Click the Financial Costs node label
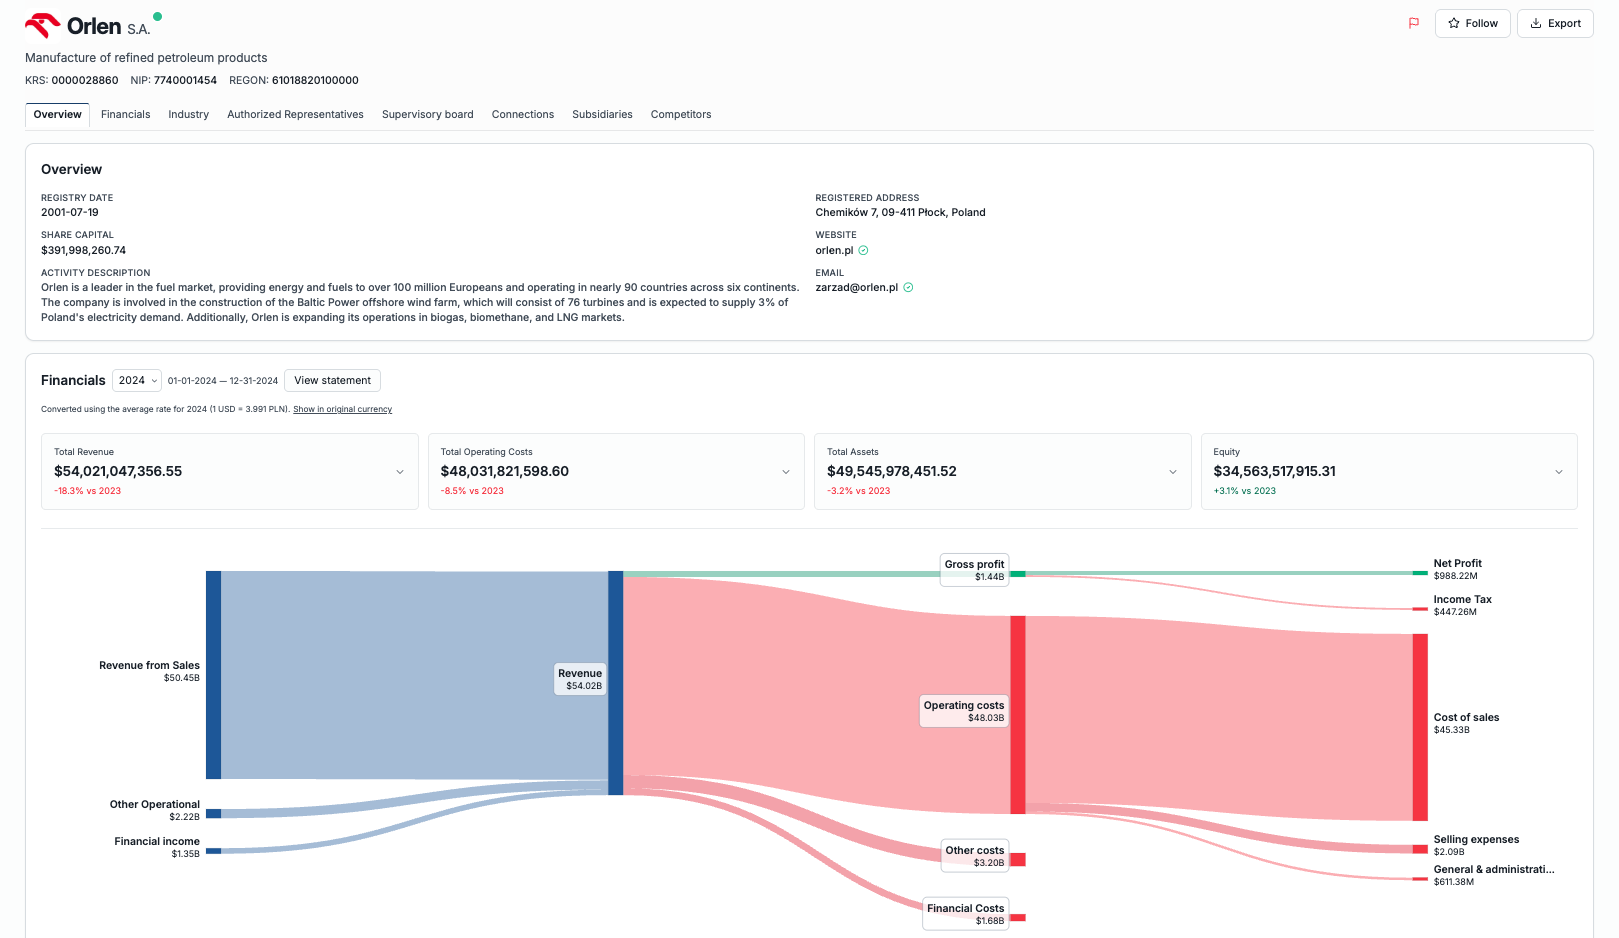The image size is (1619, 938). 965,914
